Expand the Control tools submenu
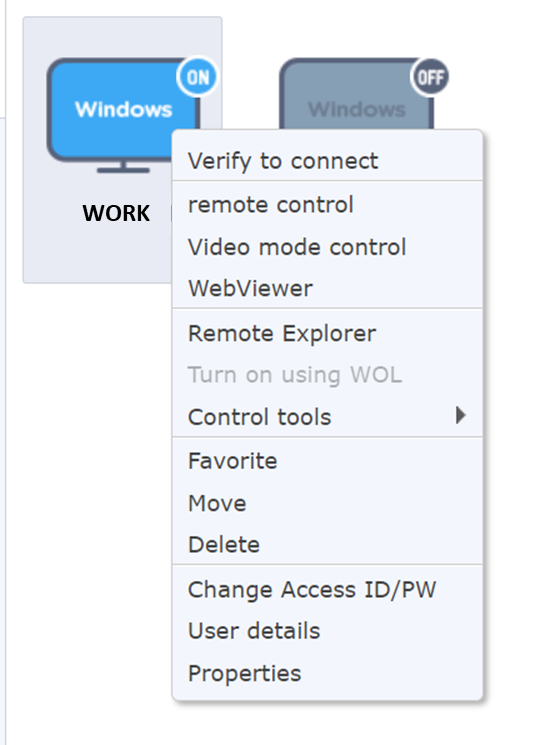This screenshot has width=545, height=745. (328, 417)
